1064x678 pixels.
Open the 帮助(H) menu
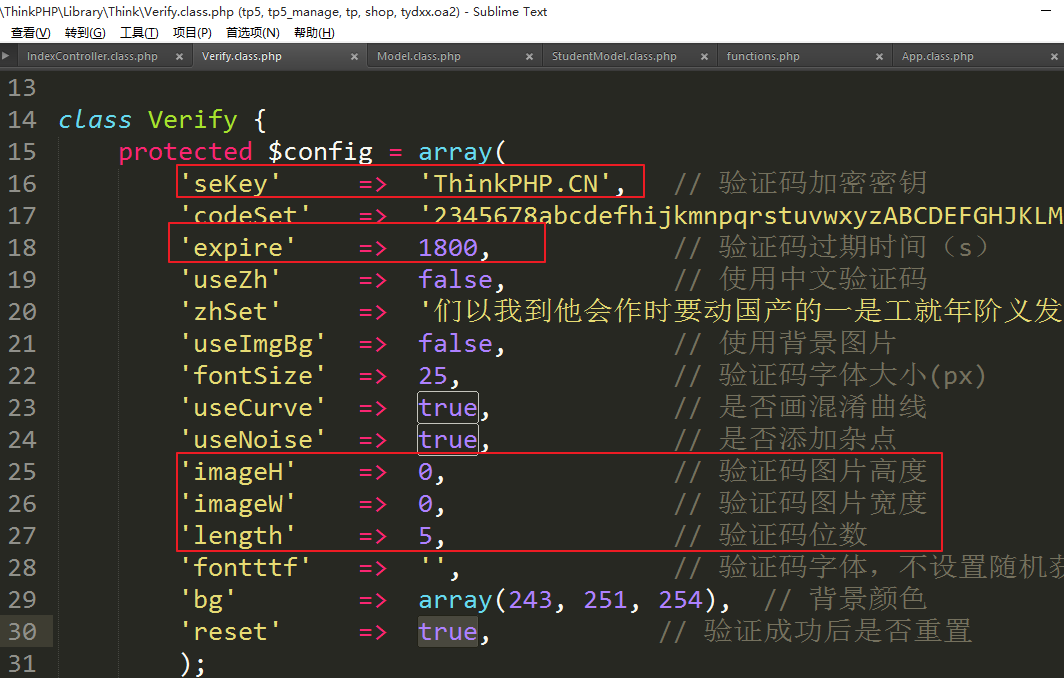tap(314, 33)
